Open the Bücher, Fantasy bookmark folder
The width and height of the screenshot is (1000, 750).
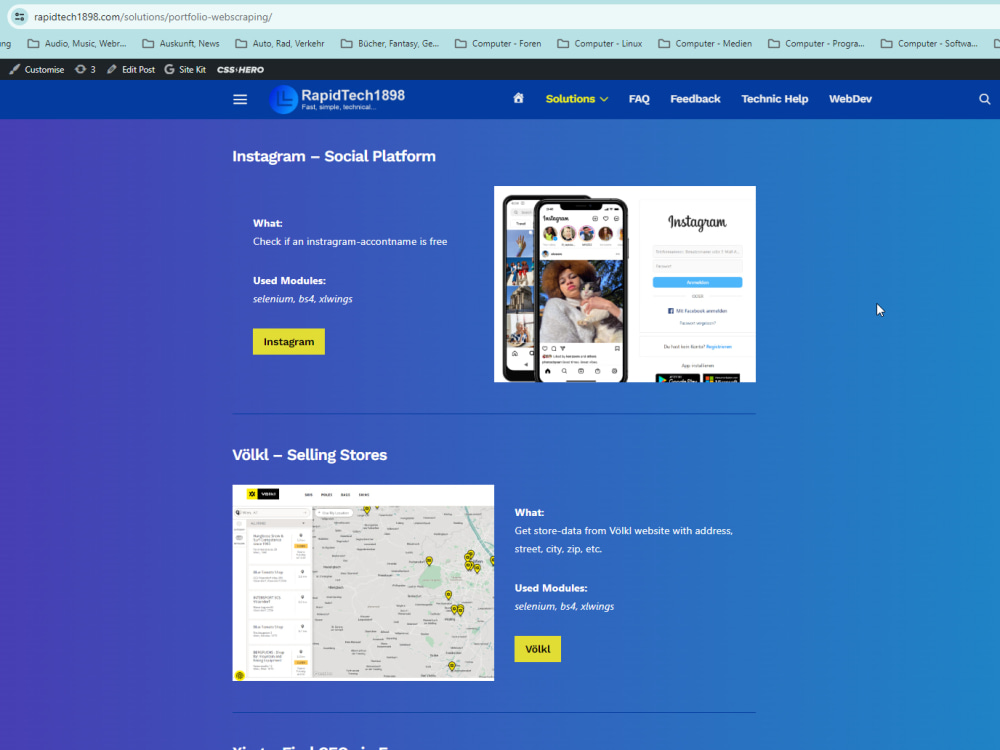coord(390,43)
